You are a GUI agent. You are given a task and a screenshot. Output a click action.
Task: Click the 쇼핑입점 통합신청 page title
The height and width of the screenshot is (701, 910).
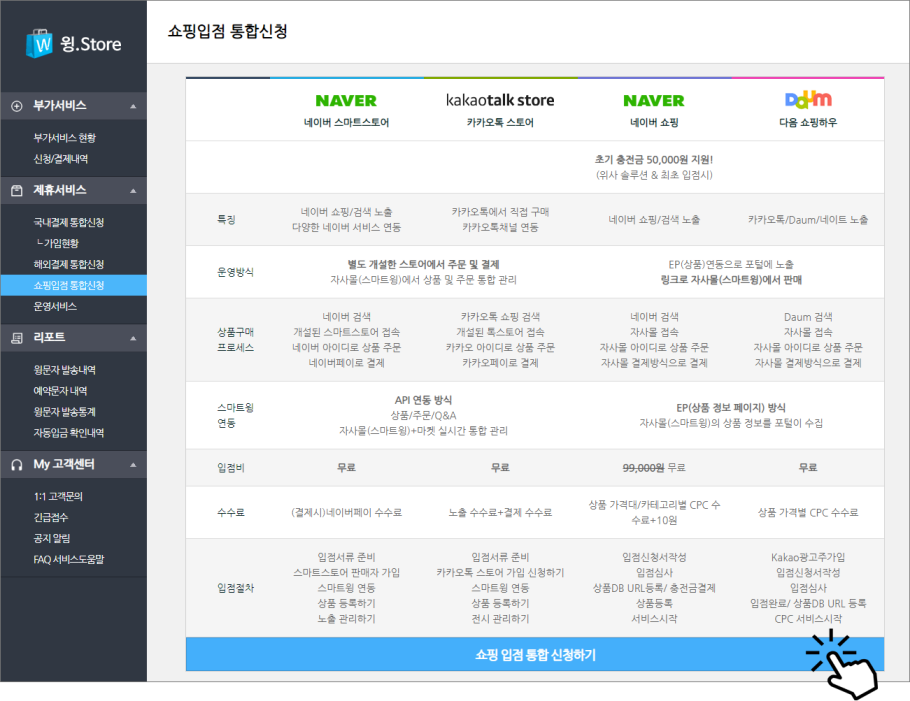click(228, 31)
